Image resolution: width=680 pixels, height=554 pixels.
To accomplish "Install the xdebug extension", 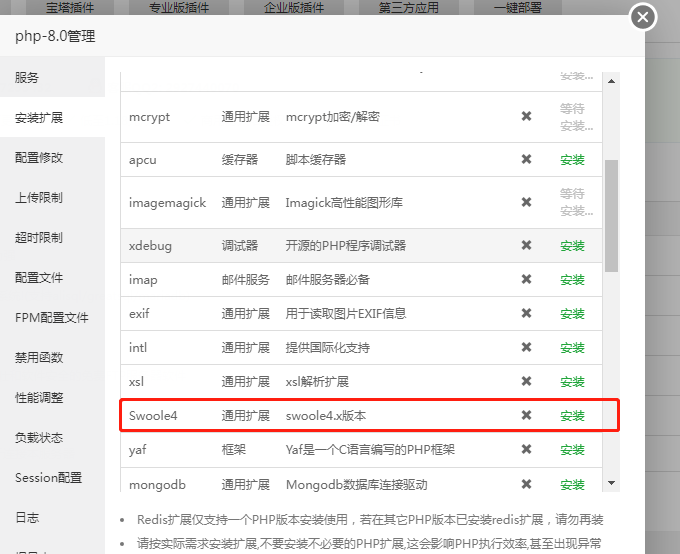I will click(x=572, y=246).
